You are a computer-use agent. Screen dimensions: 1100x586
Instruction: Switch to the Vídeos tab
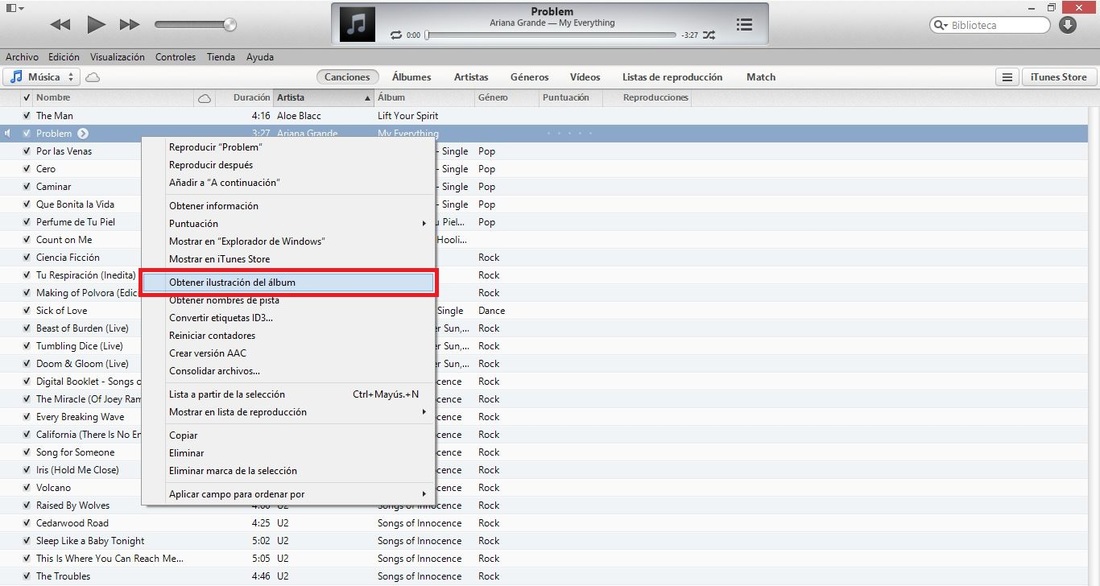(585, 77)
